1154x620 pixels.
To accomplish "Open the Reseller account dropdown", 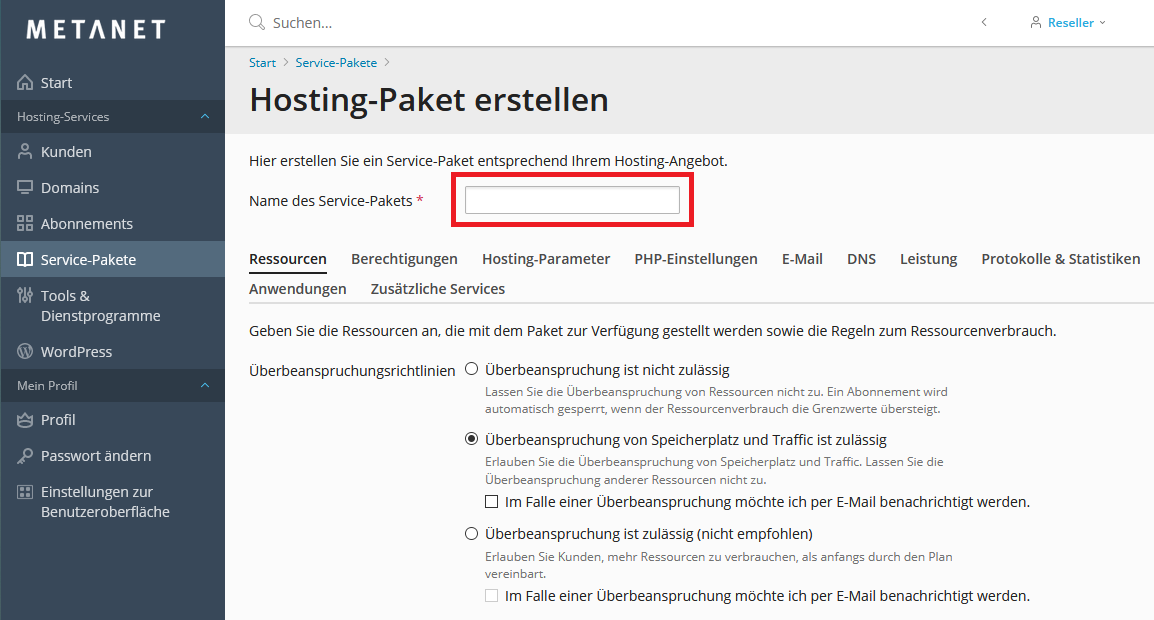I will pyautogui.click(x=1069, y=22).
